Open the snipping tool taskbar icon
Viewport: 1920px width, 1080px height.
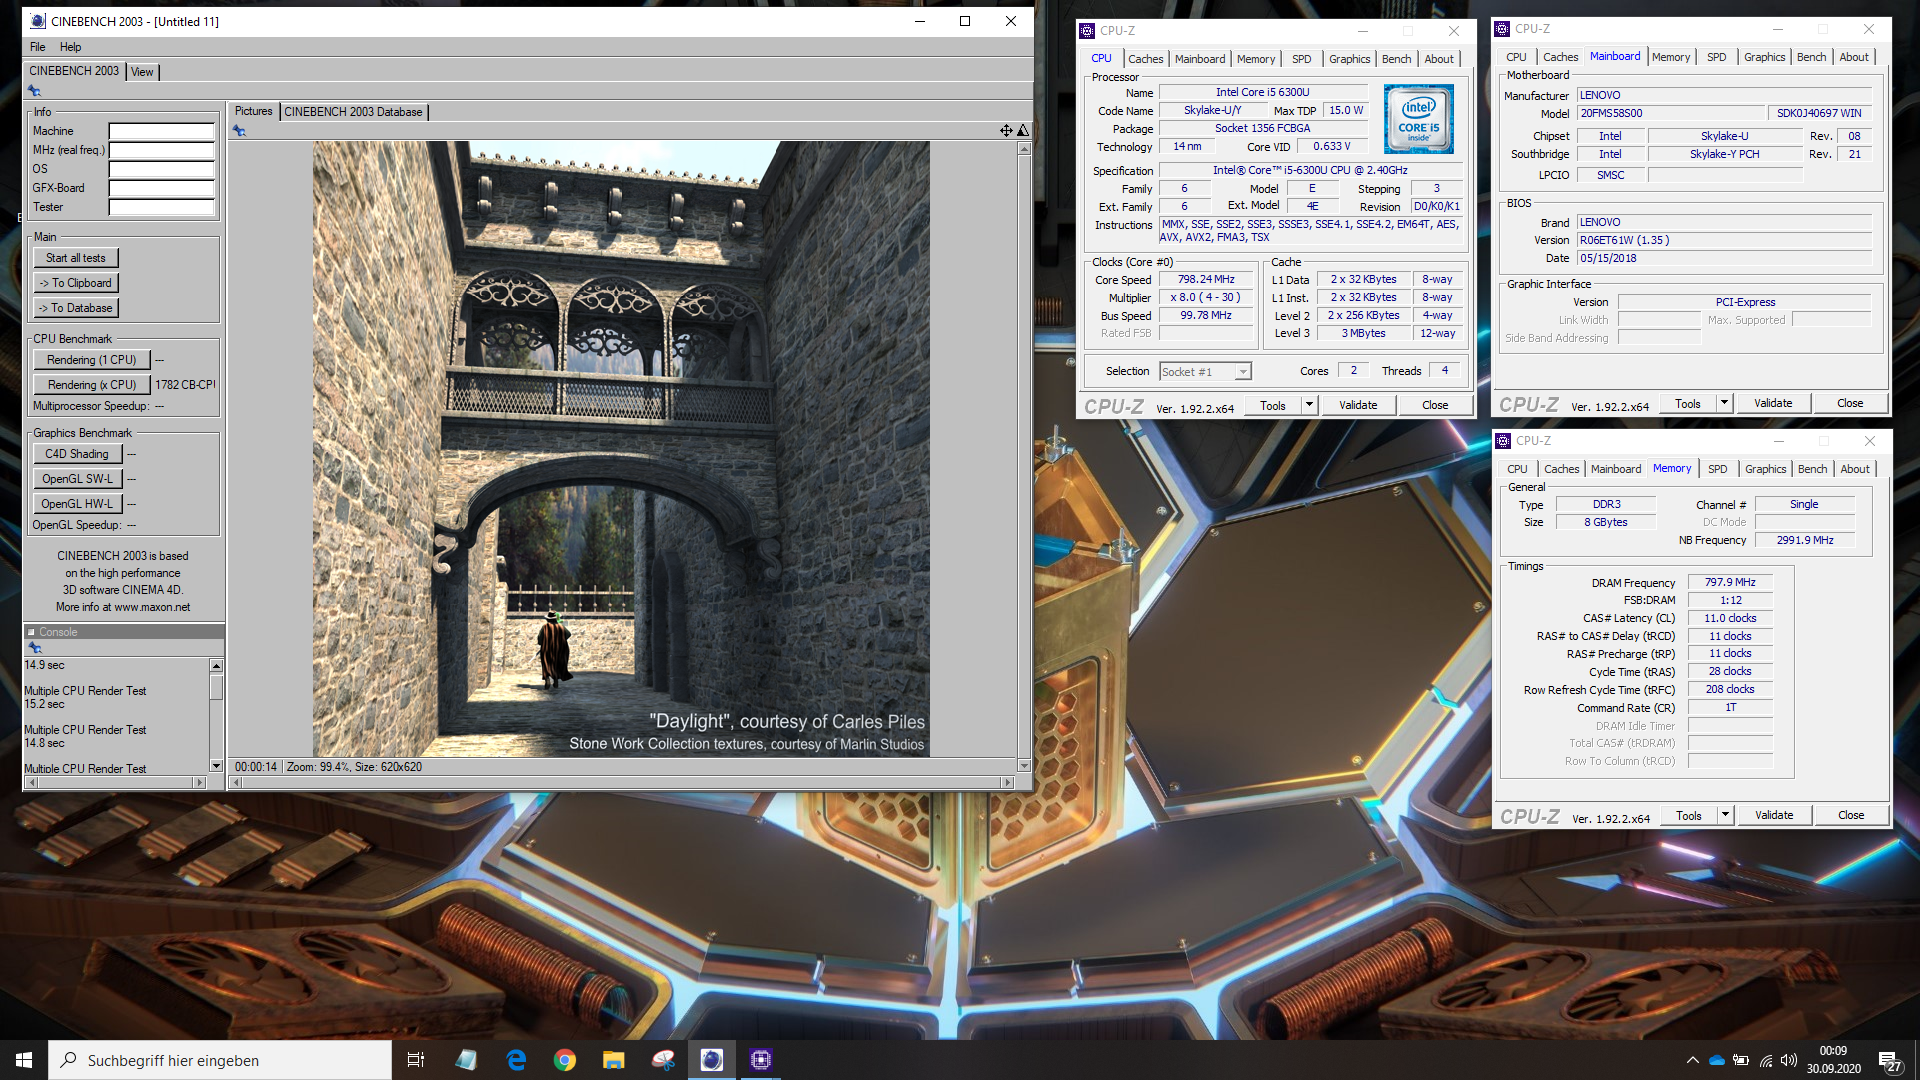coord(663,1060)
